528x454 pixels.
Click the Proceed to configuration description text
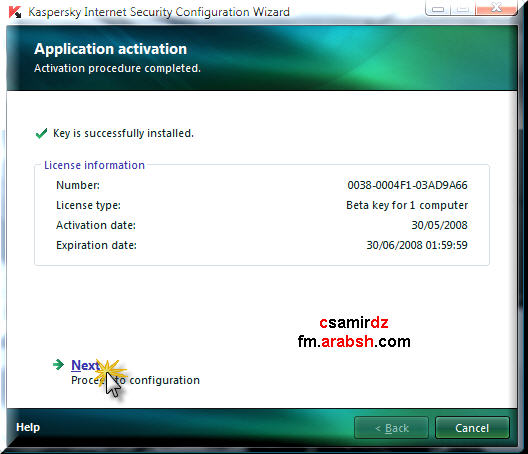pyautogui.click(x=135, y=380)
